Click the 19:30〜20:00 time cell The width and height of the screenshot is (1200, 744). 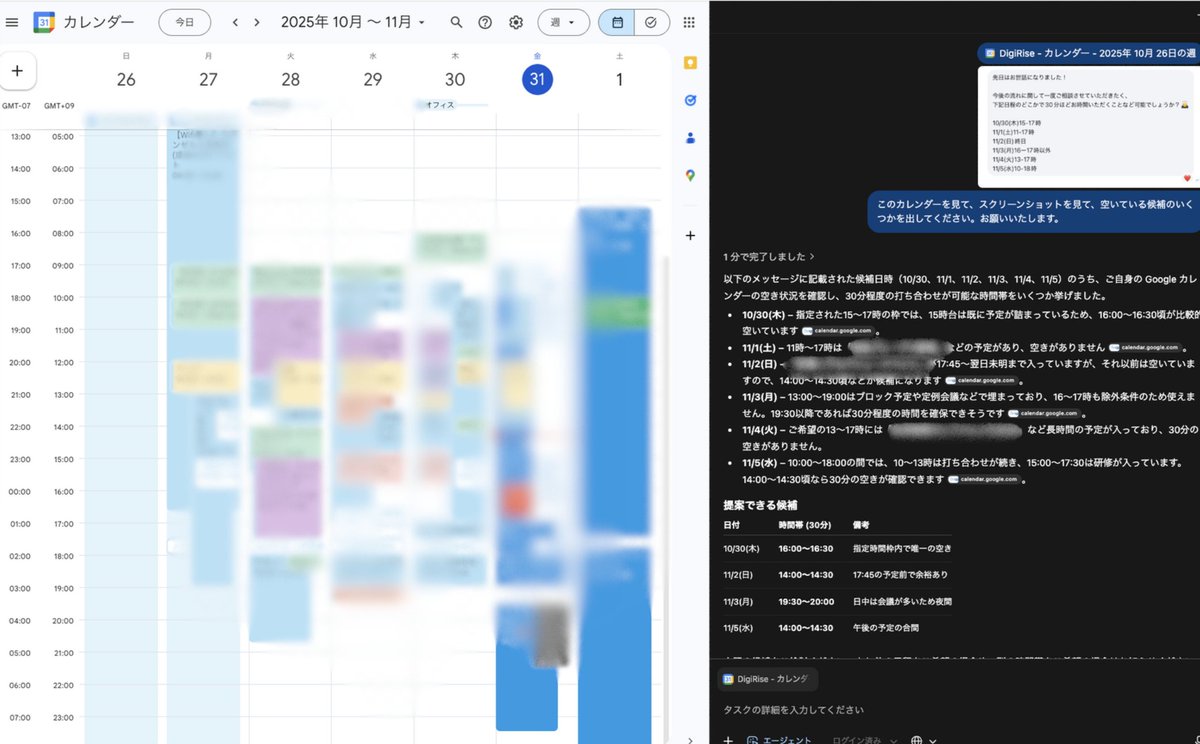806,601
